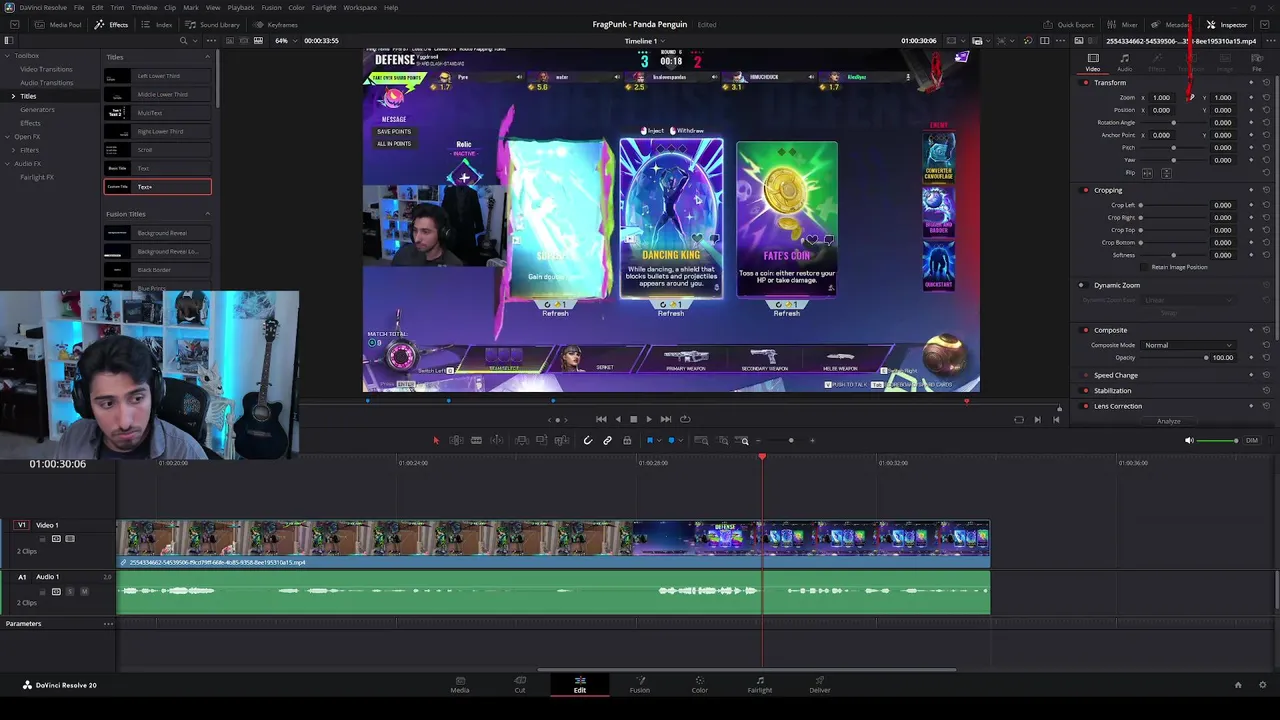Open the Index panel

coord(157,25)
